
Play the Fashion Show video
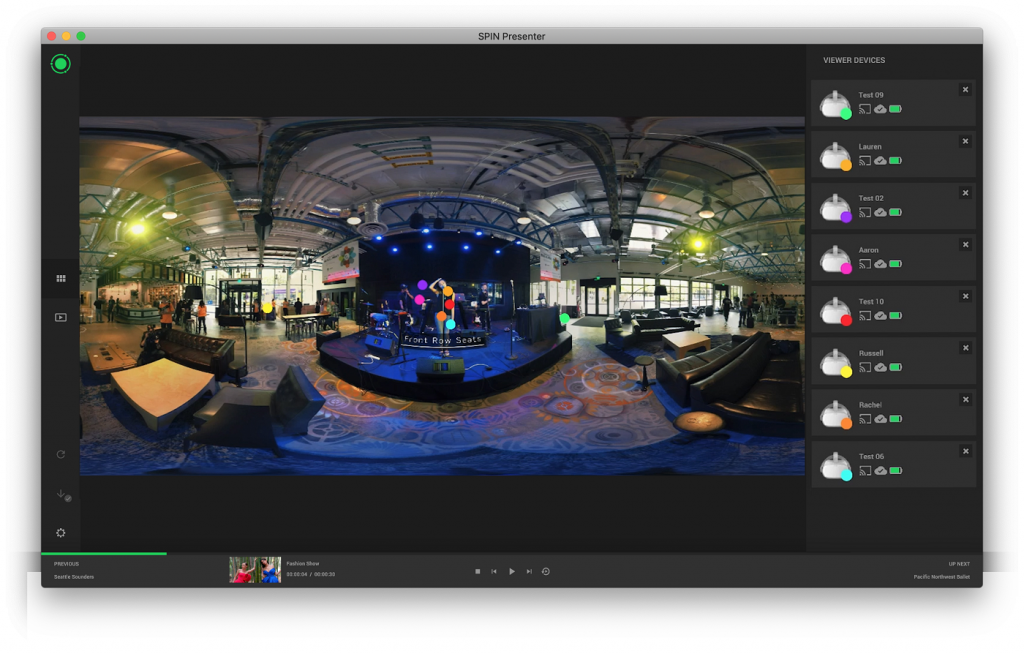click(x=512, y=571)
